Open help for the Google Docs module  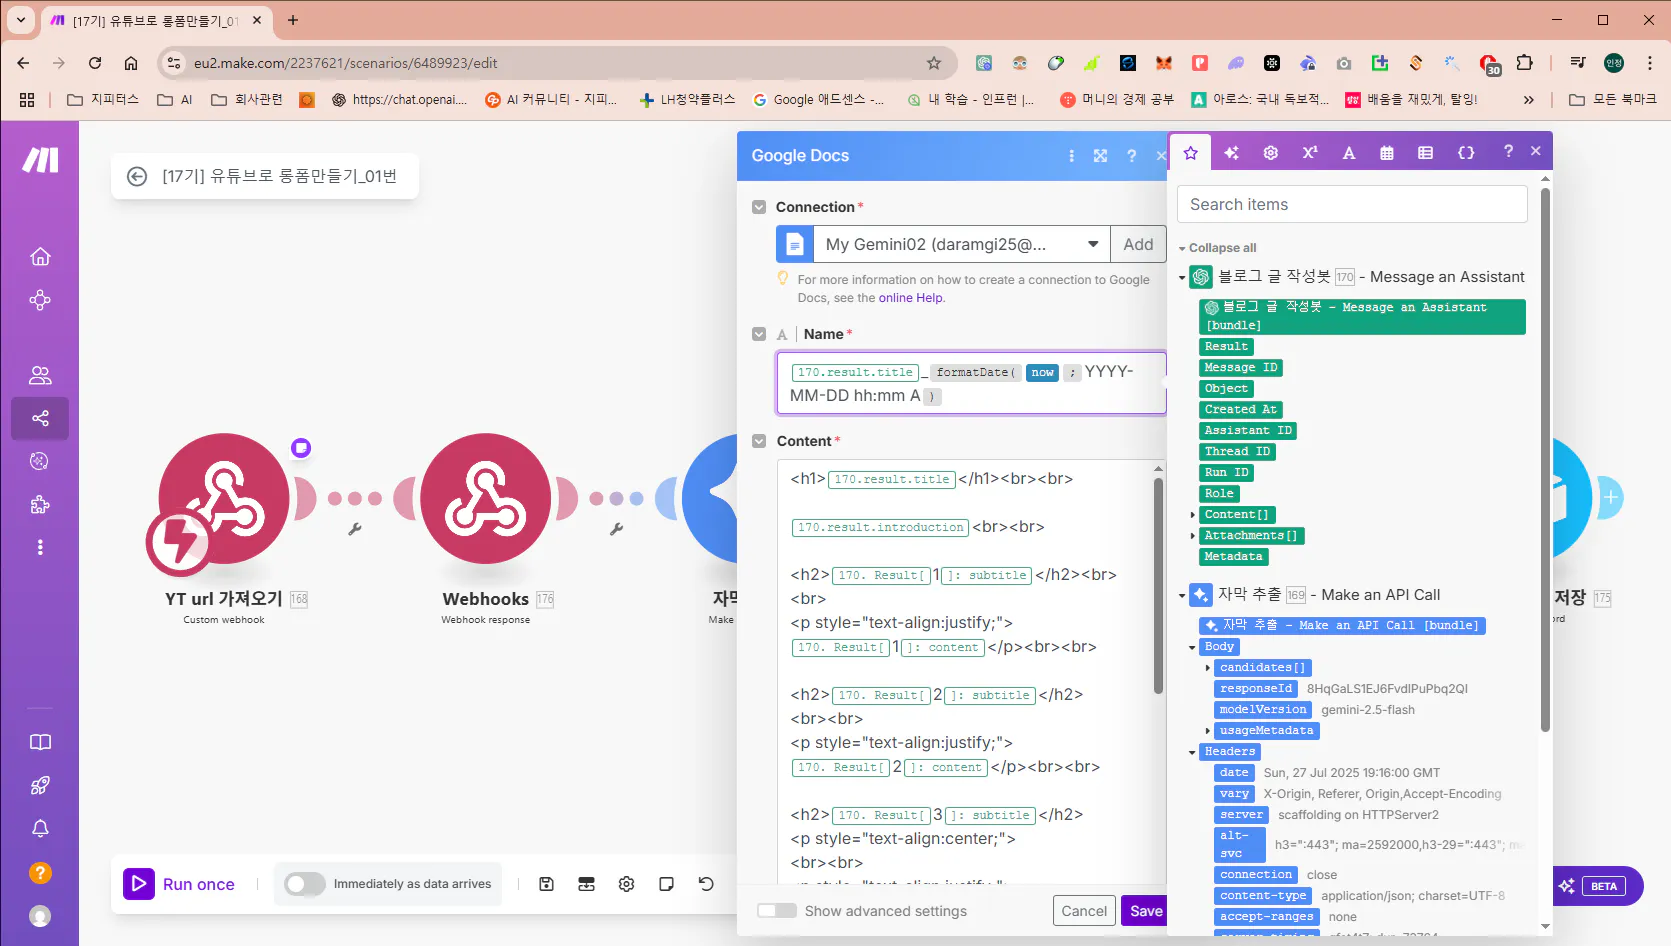pos(1131,156)
